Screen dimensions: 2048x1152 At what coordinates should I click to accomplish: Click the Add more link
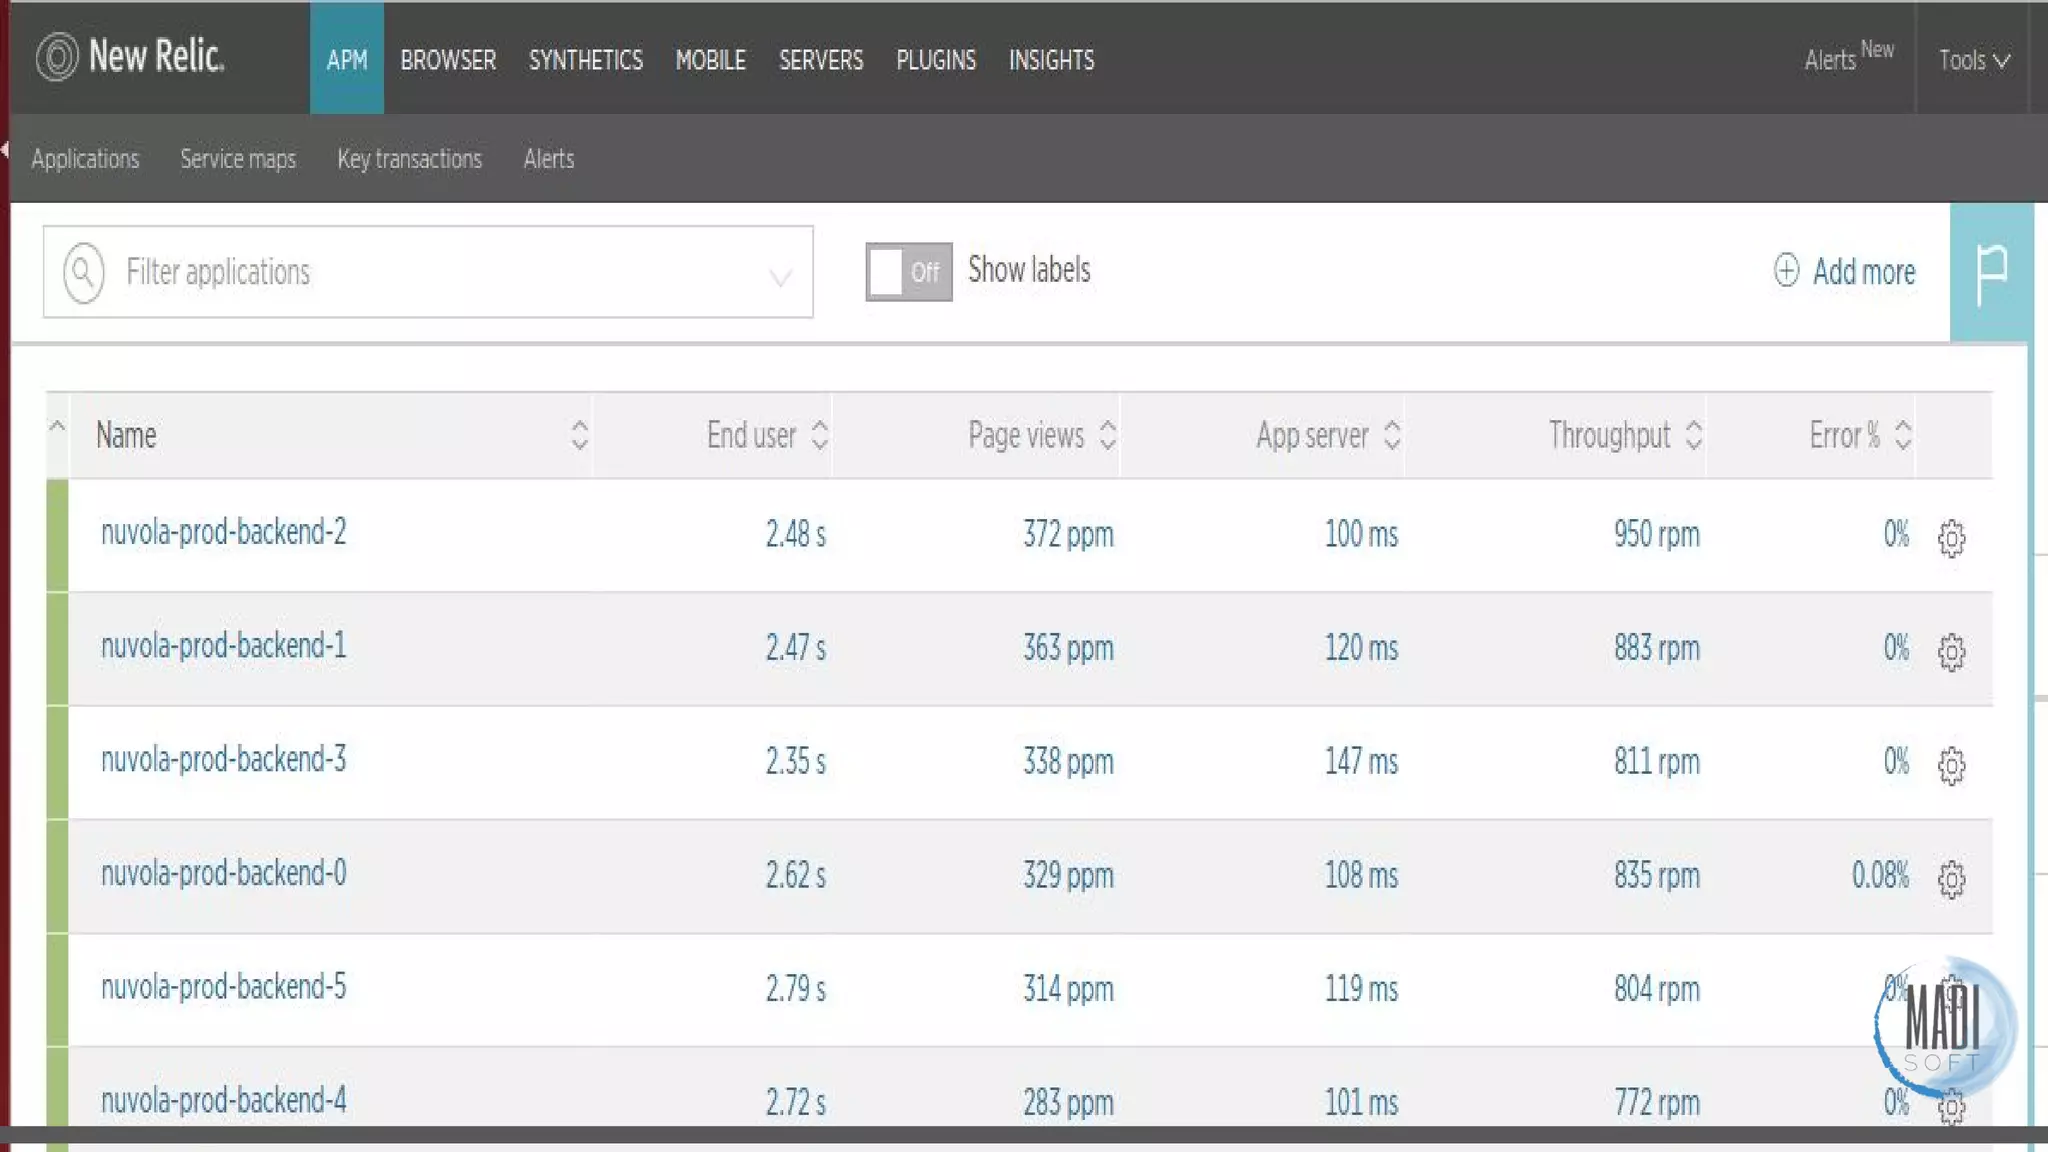(1863, 272)
